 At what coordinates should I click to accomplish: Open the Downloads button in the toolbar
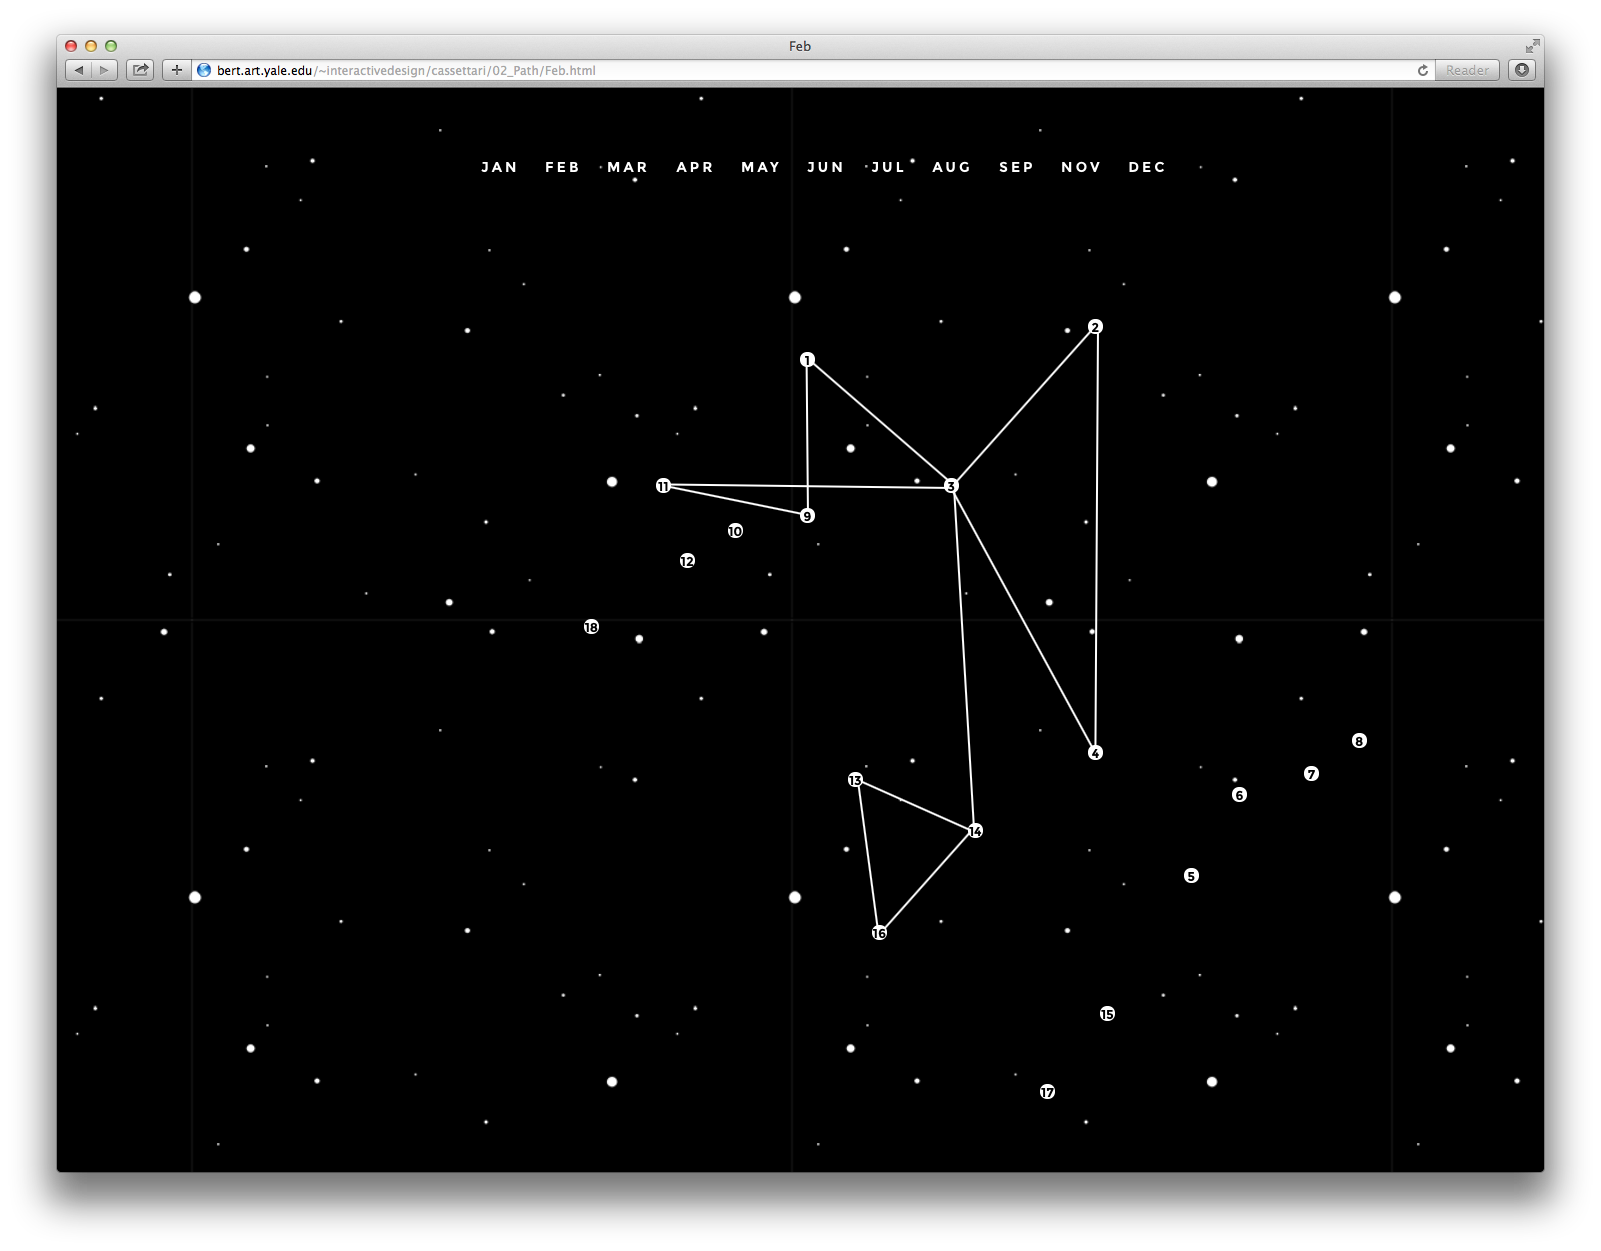point(1521,70)
